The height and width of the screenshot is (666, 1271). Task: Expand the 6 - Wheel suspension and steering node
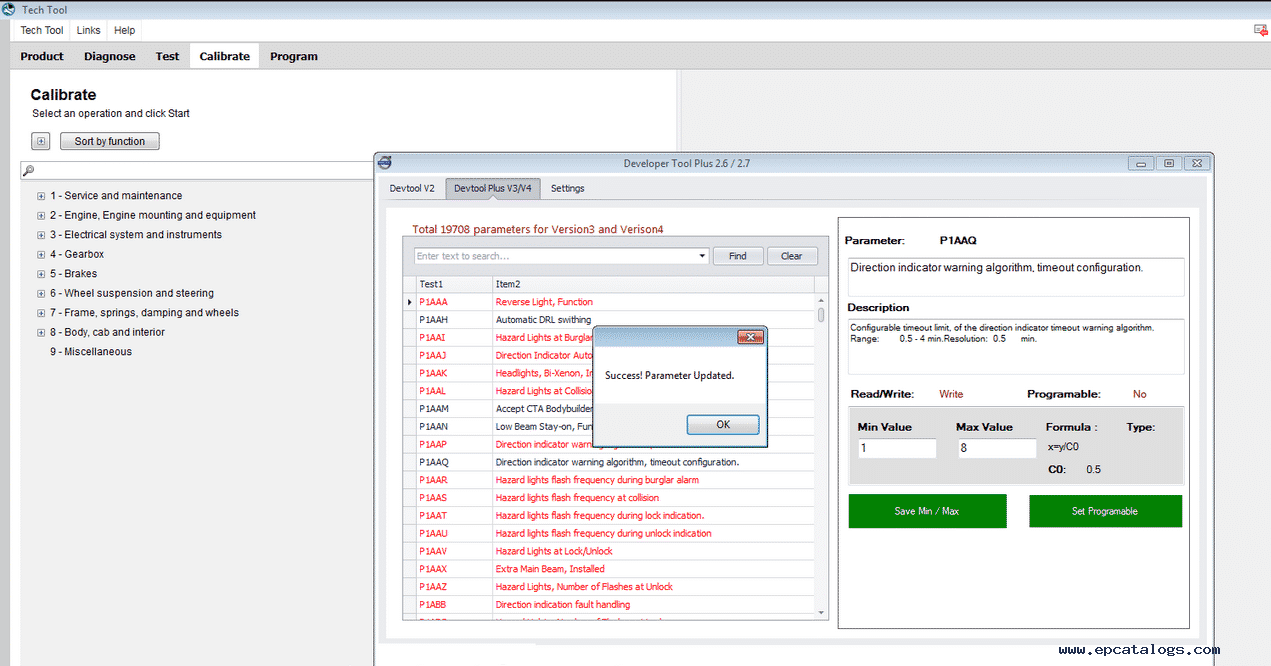[41, 293]
